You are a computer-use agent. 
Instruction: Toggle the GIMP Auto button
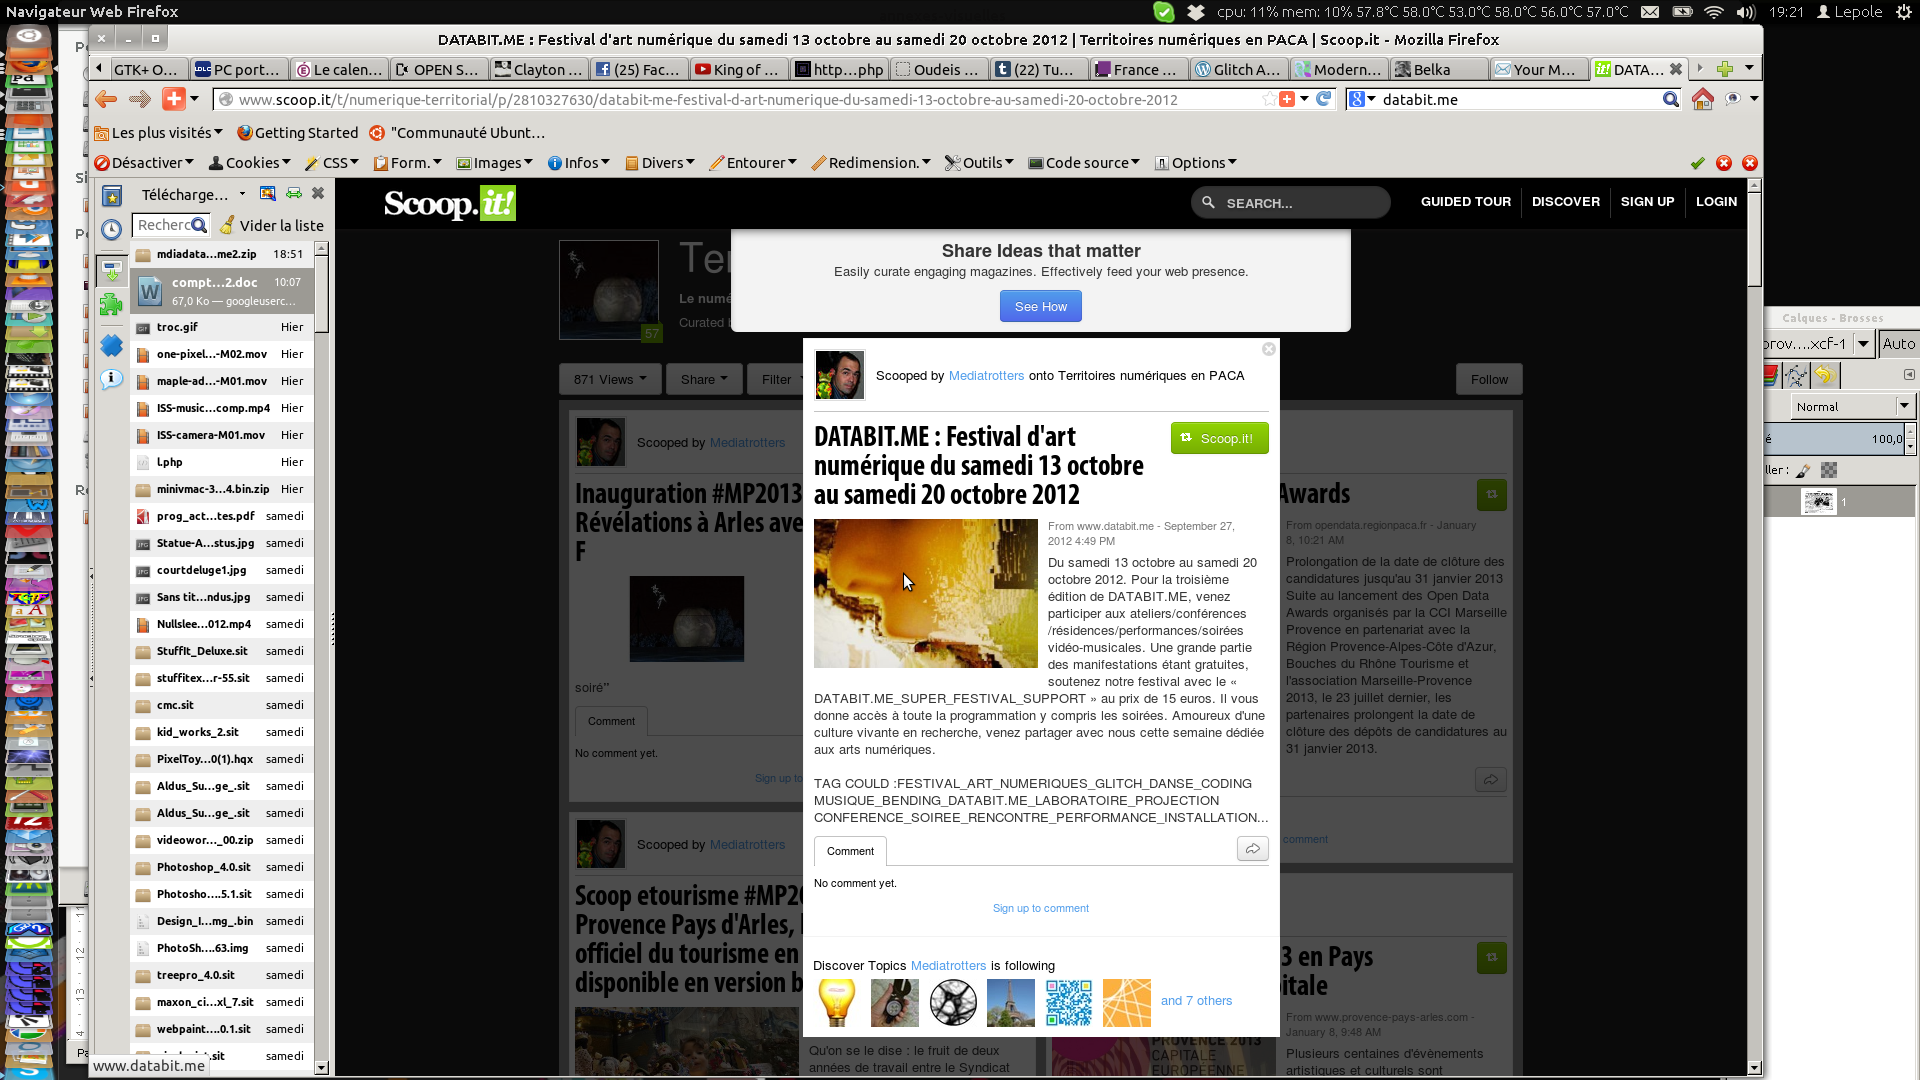[1898, 344]
